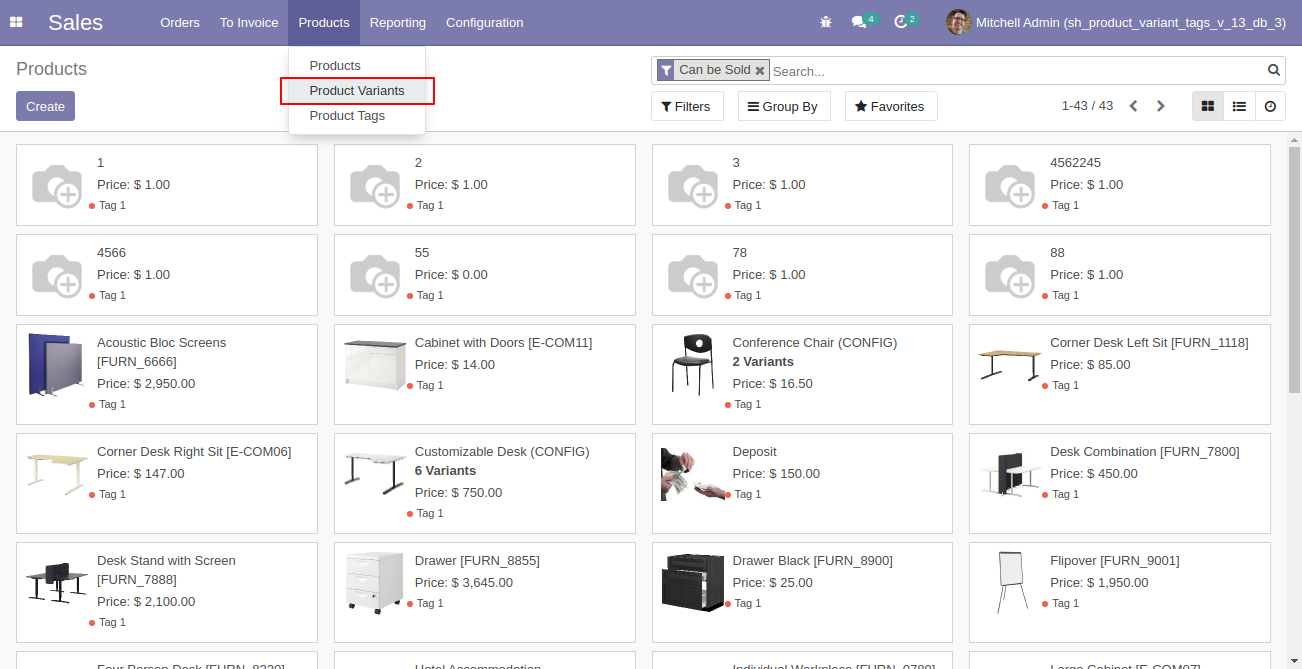Viewport: 1302px width, 669px height.
Task: Go to next page arrow
Action: click(x=1160, y=106)
